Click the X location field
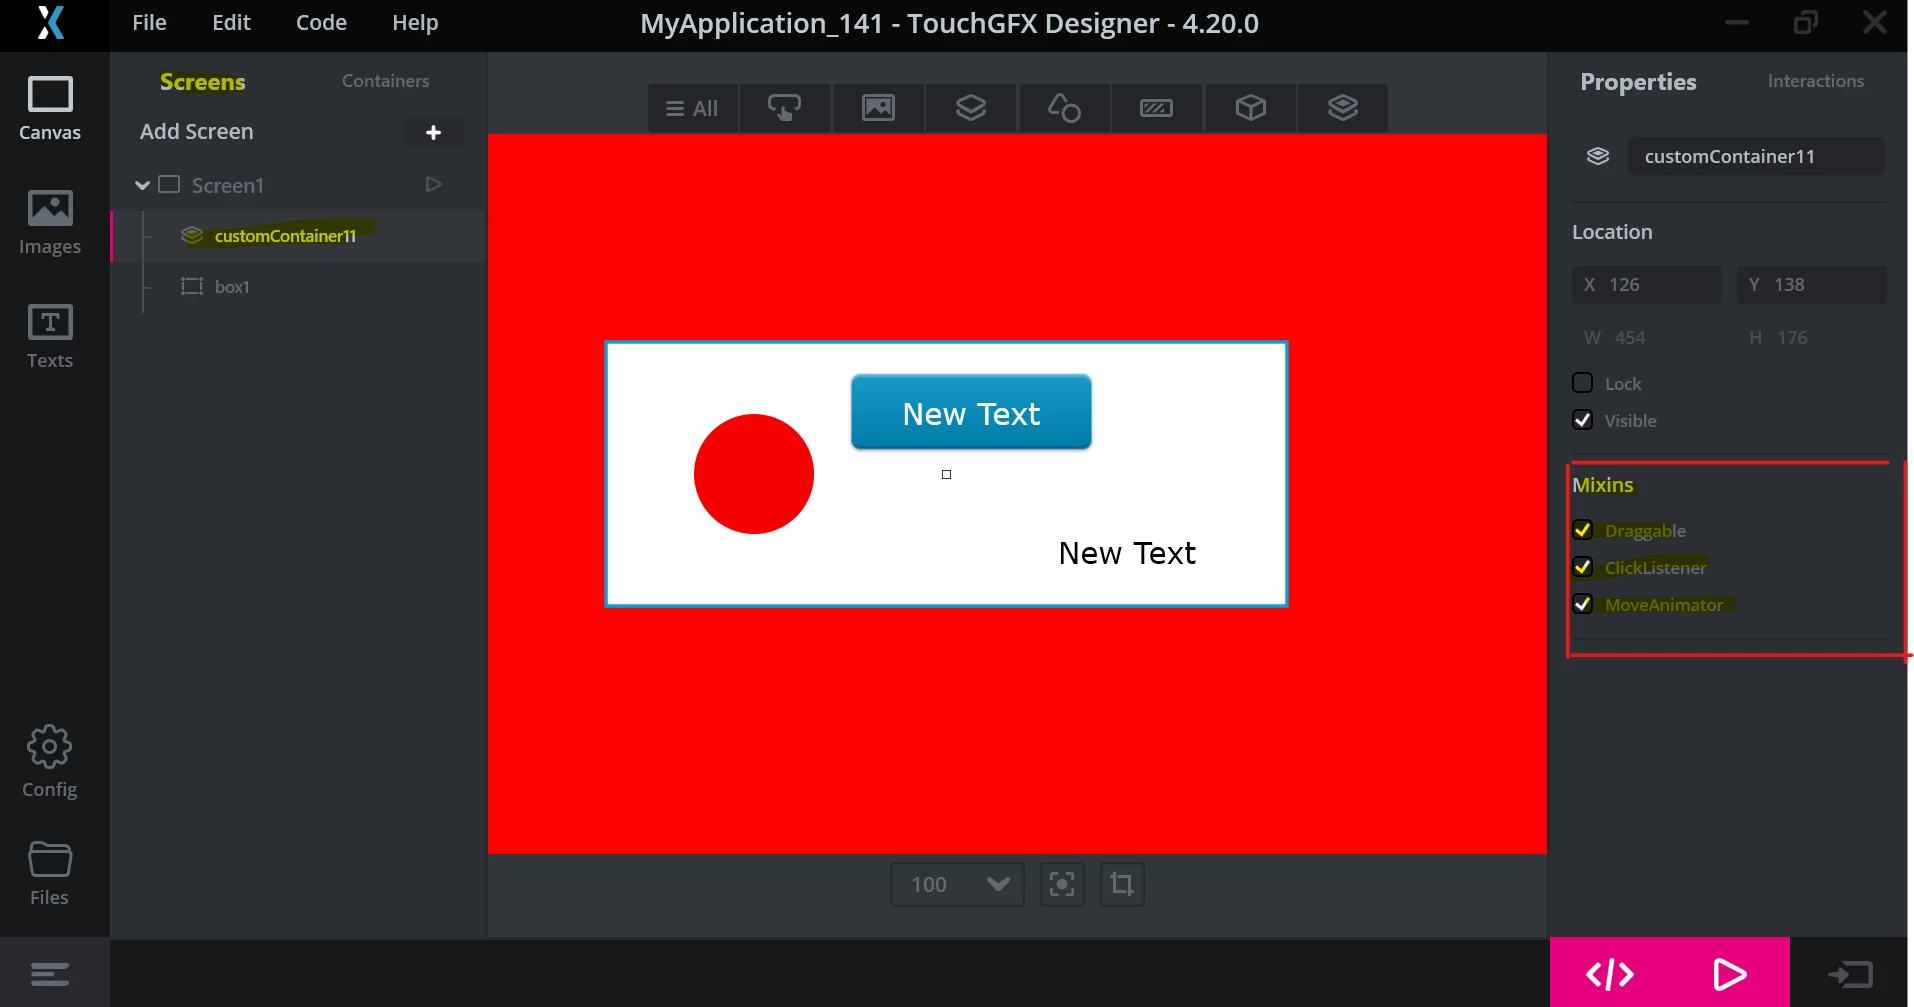Screen dimensions: 1914x1007 point(1646,285)
